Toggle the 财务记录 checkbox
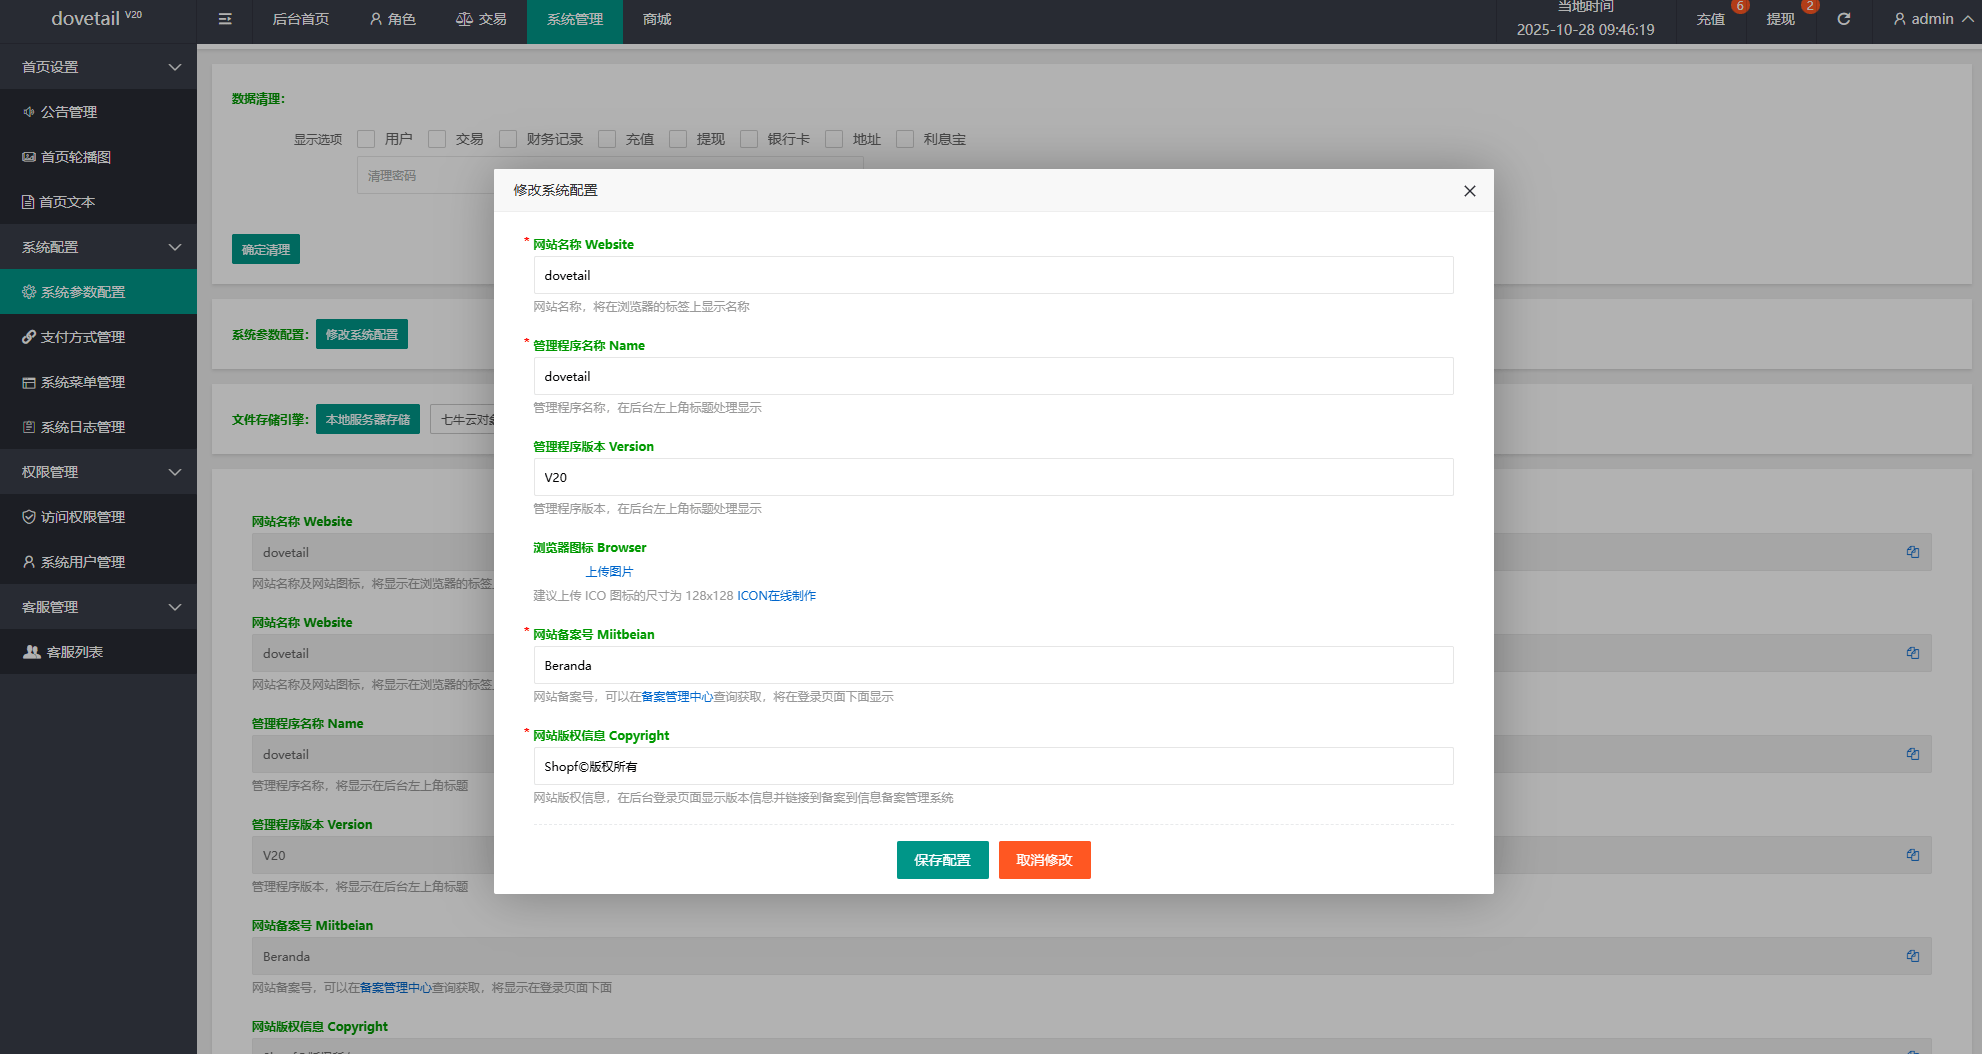1982x1054 pixels. pos(508,139)
